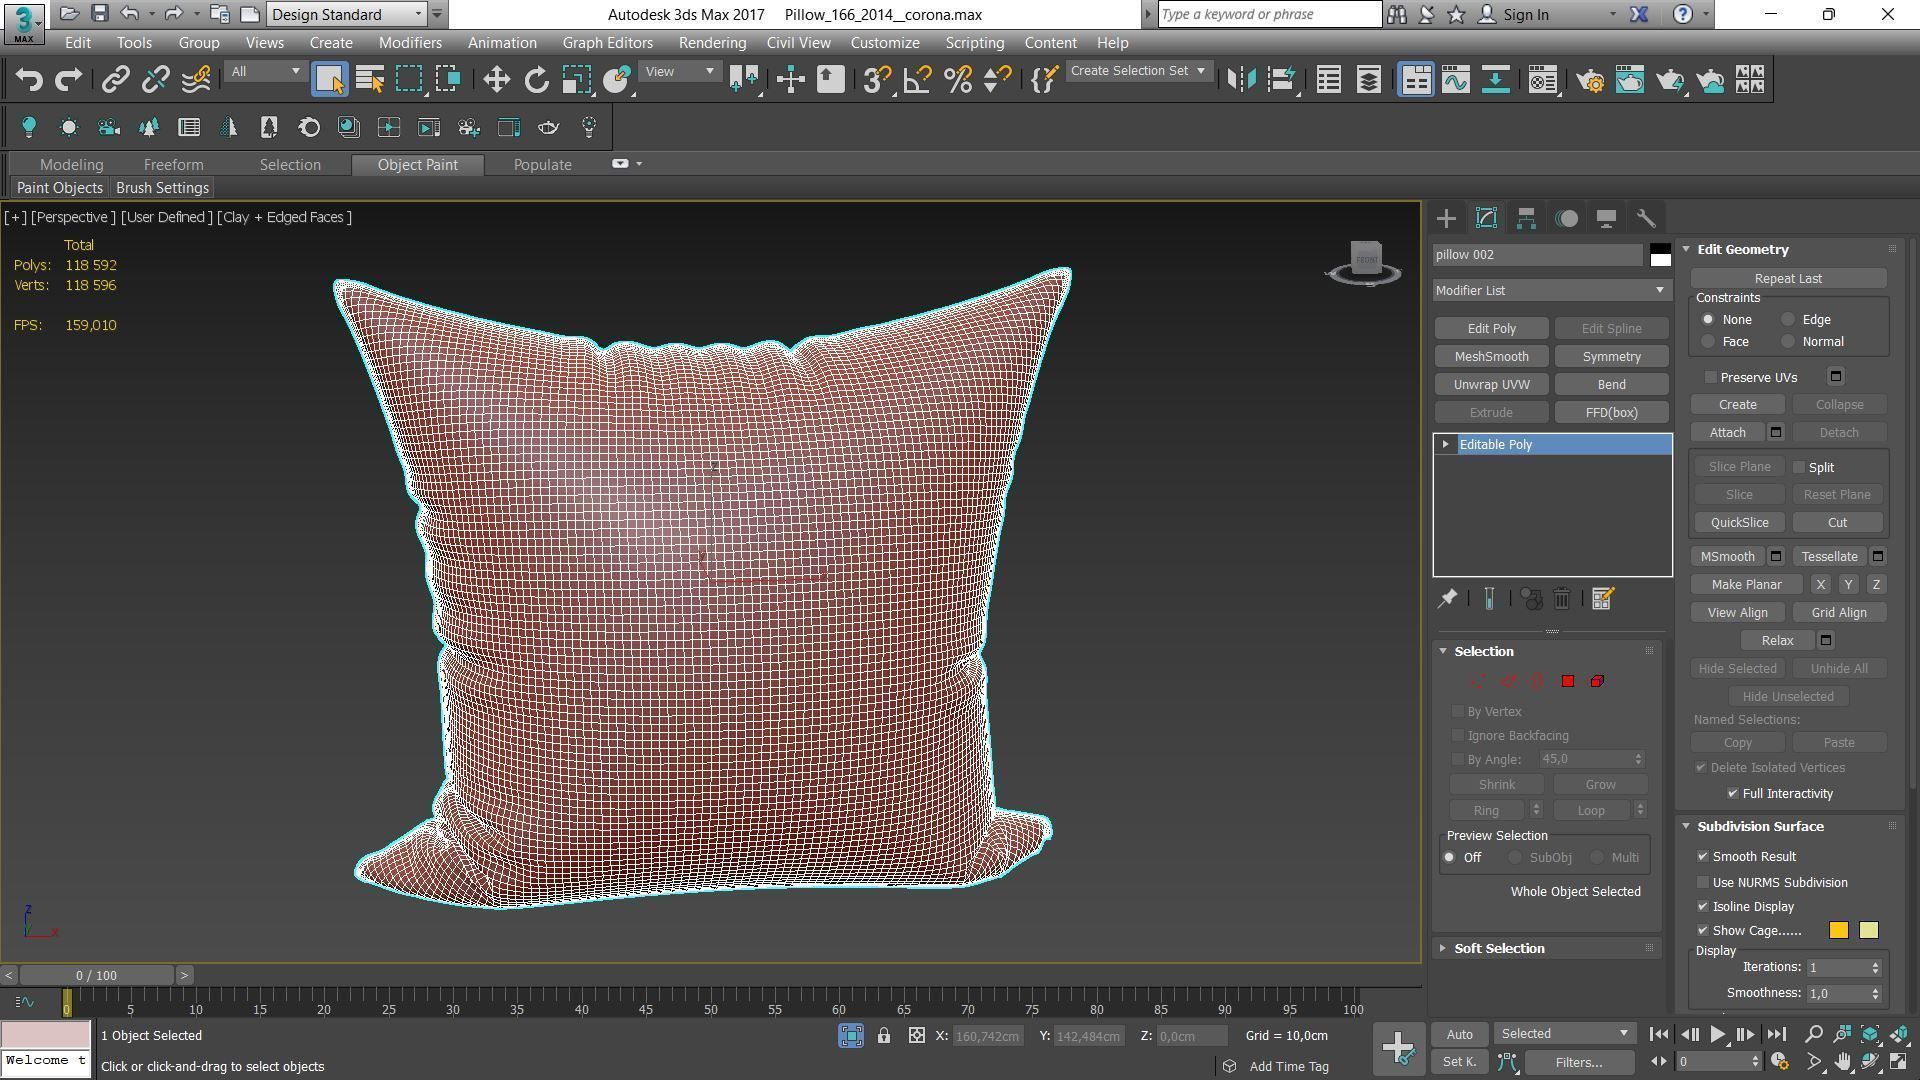
Task: Toggle the Isoline Display checkbox
Action: tap(1703, 907)
